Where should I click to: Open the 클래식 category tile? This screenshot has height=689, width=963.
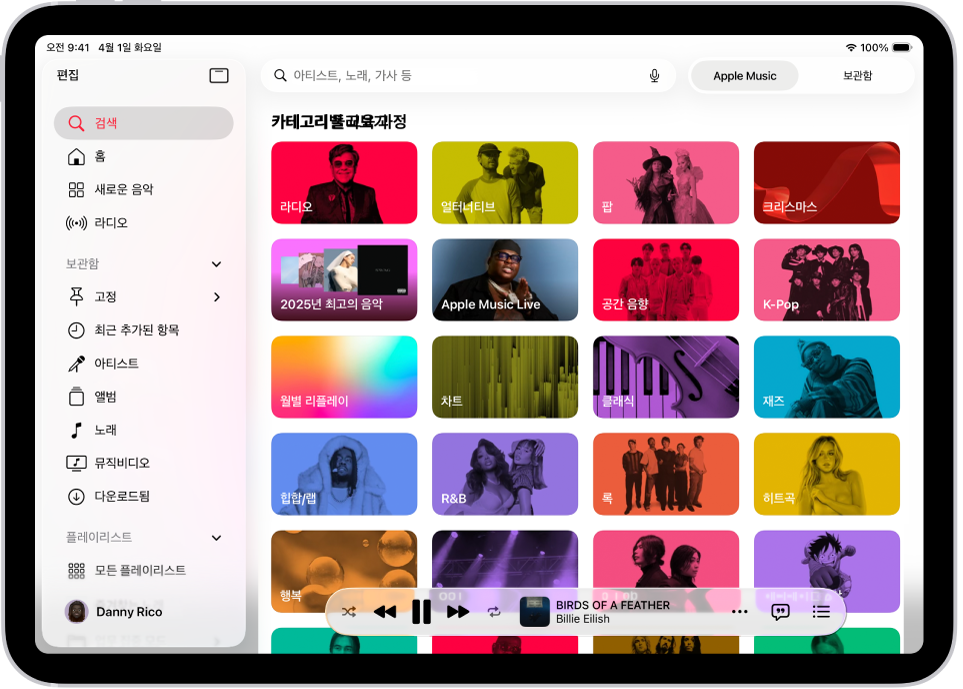pos(666,376)
